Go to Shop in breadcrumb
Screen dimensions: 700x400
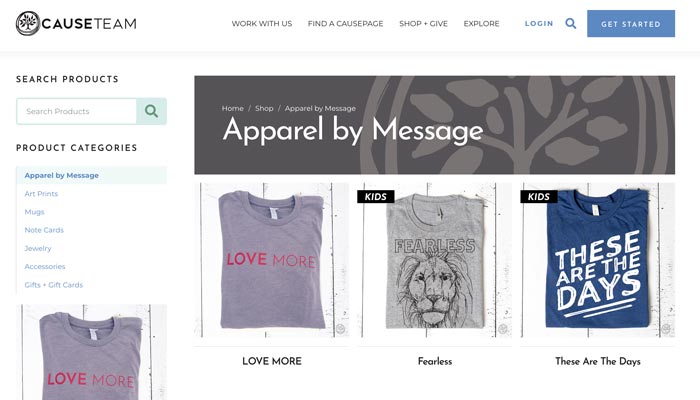click(x=264, y=108)
